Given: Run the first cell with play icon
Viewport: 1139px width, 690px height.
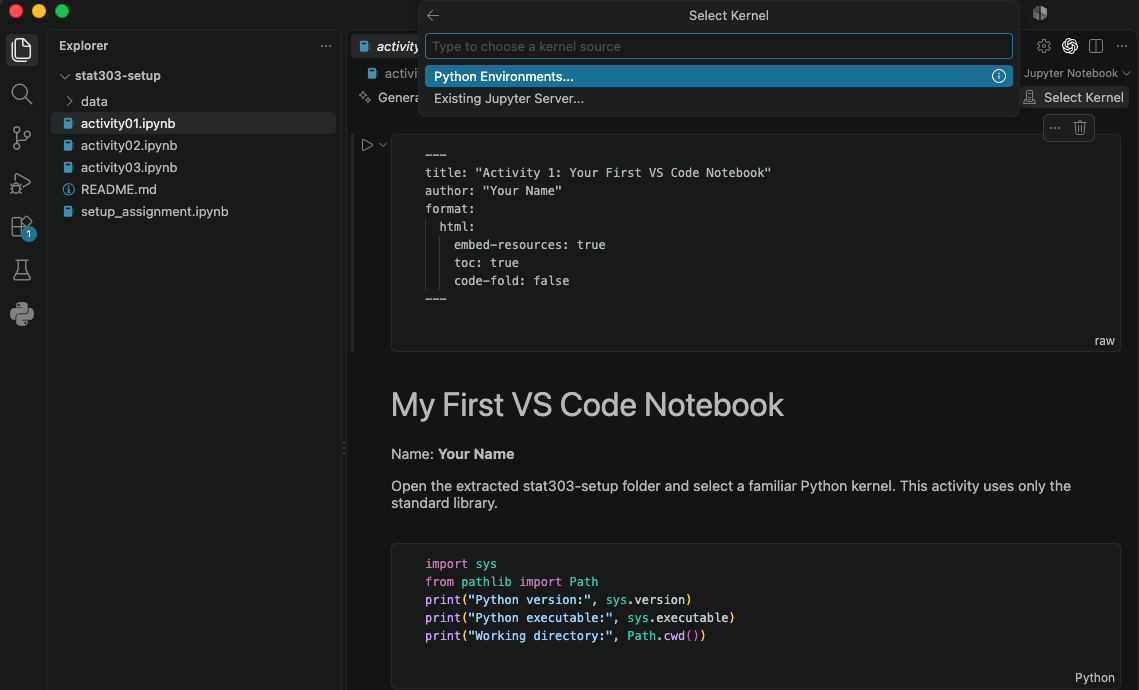Looking at the screenshot, I should point(367,145).
